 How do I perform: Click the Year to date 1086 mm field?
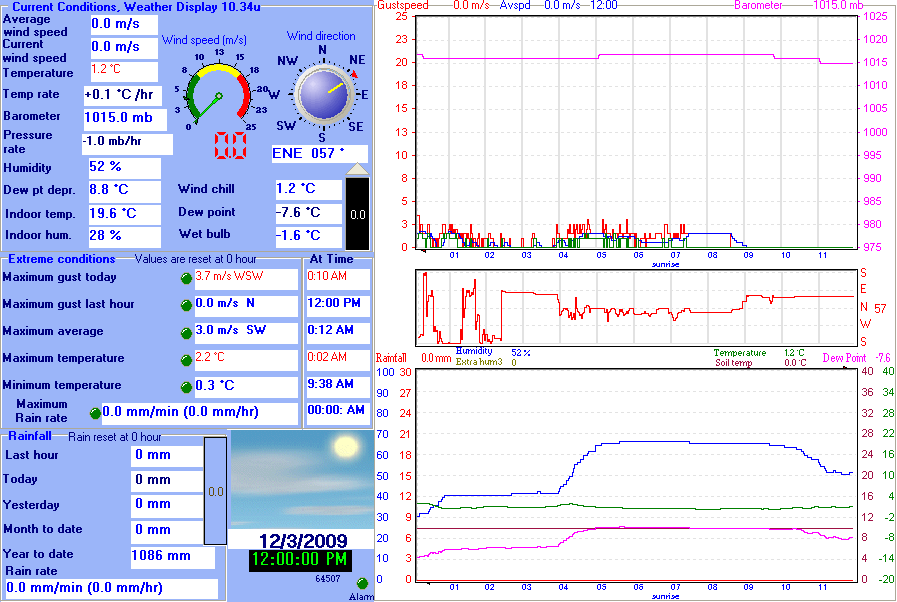[172, 556]
